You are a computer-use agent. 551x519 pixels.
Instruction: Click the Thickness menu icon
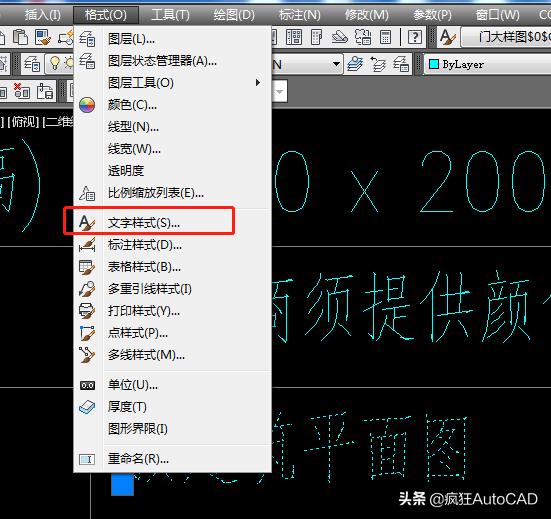[x=87, y=407]
